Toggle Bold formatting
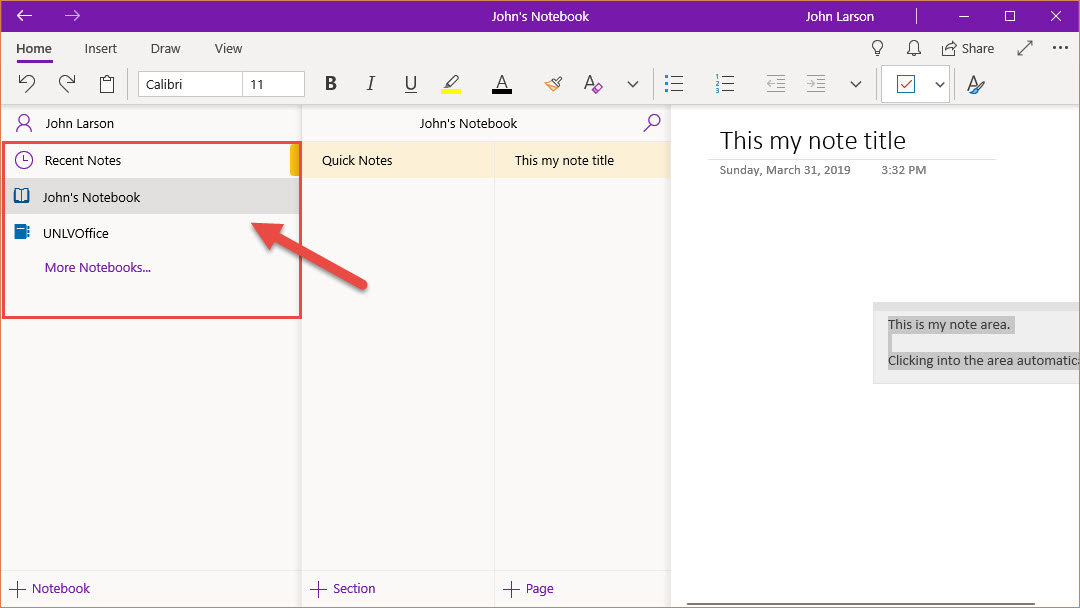The height and width of the screenshot is (608, 1080). (331, 84)
